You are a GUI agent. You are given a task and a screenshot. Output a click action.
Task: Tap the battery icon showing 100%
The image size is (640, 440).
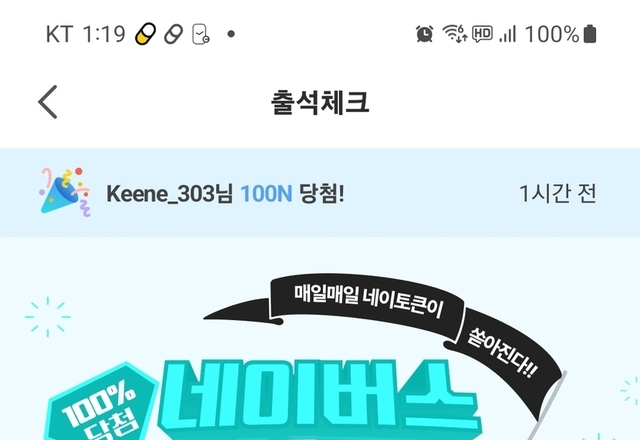(x=590, y=34)
